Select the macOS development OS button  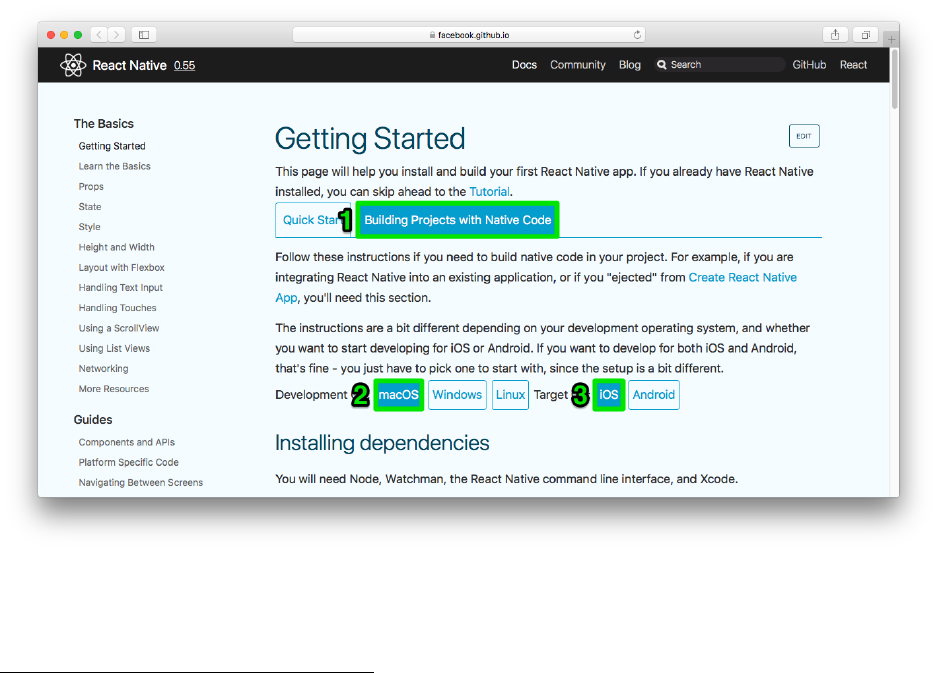[x=399, y=394]
